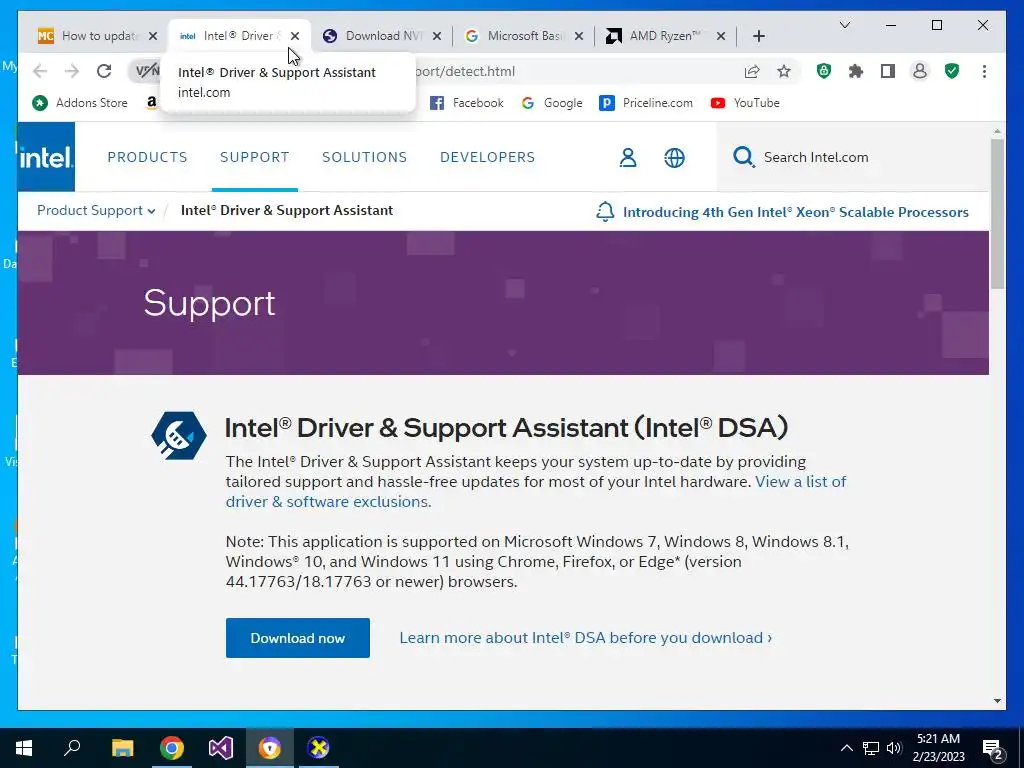
Task: Open the Priceline.com bookmark
Action: click(x=646, y=103)
